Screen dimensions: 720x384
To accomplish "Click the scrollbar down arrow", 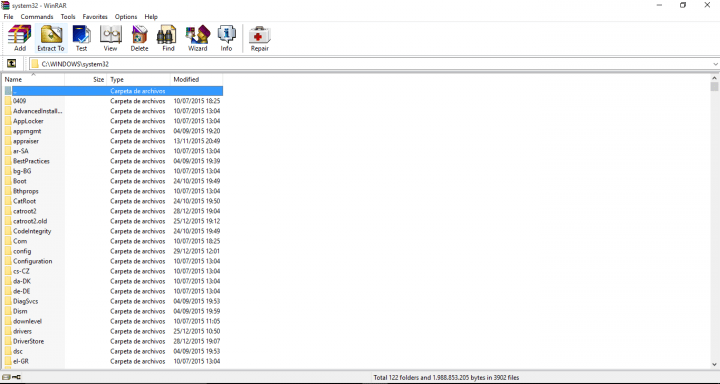I will tap(714, 364).
